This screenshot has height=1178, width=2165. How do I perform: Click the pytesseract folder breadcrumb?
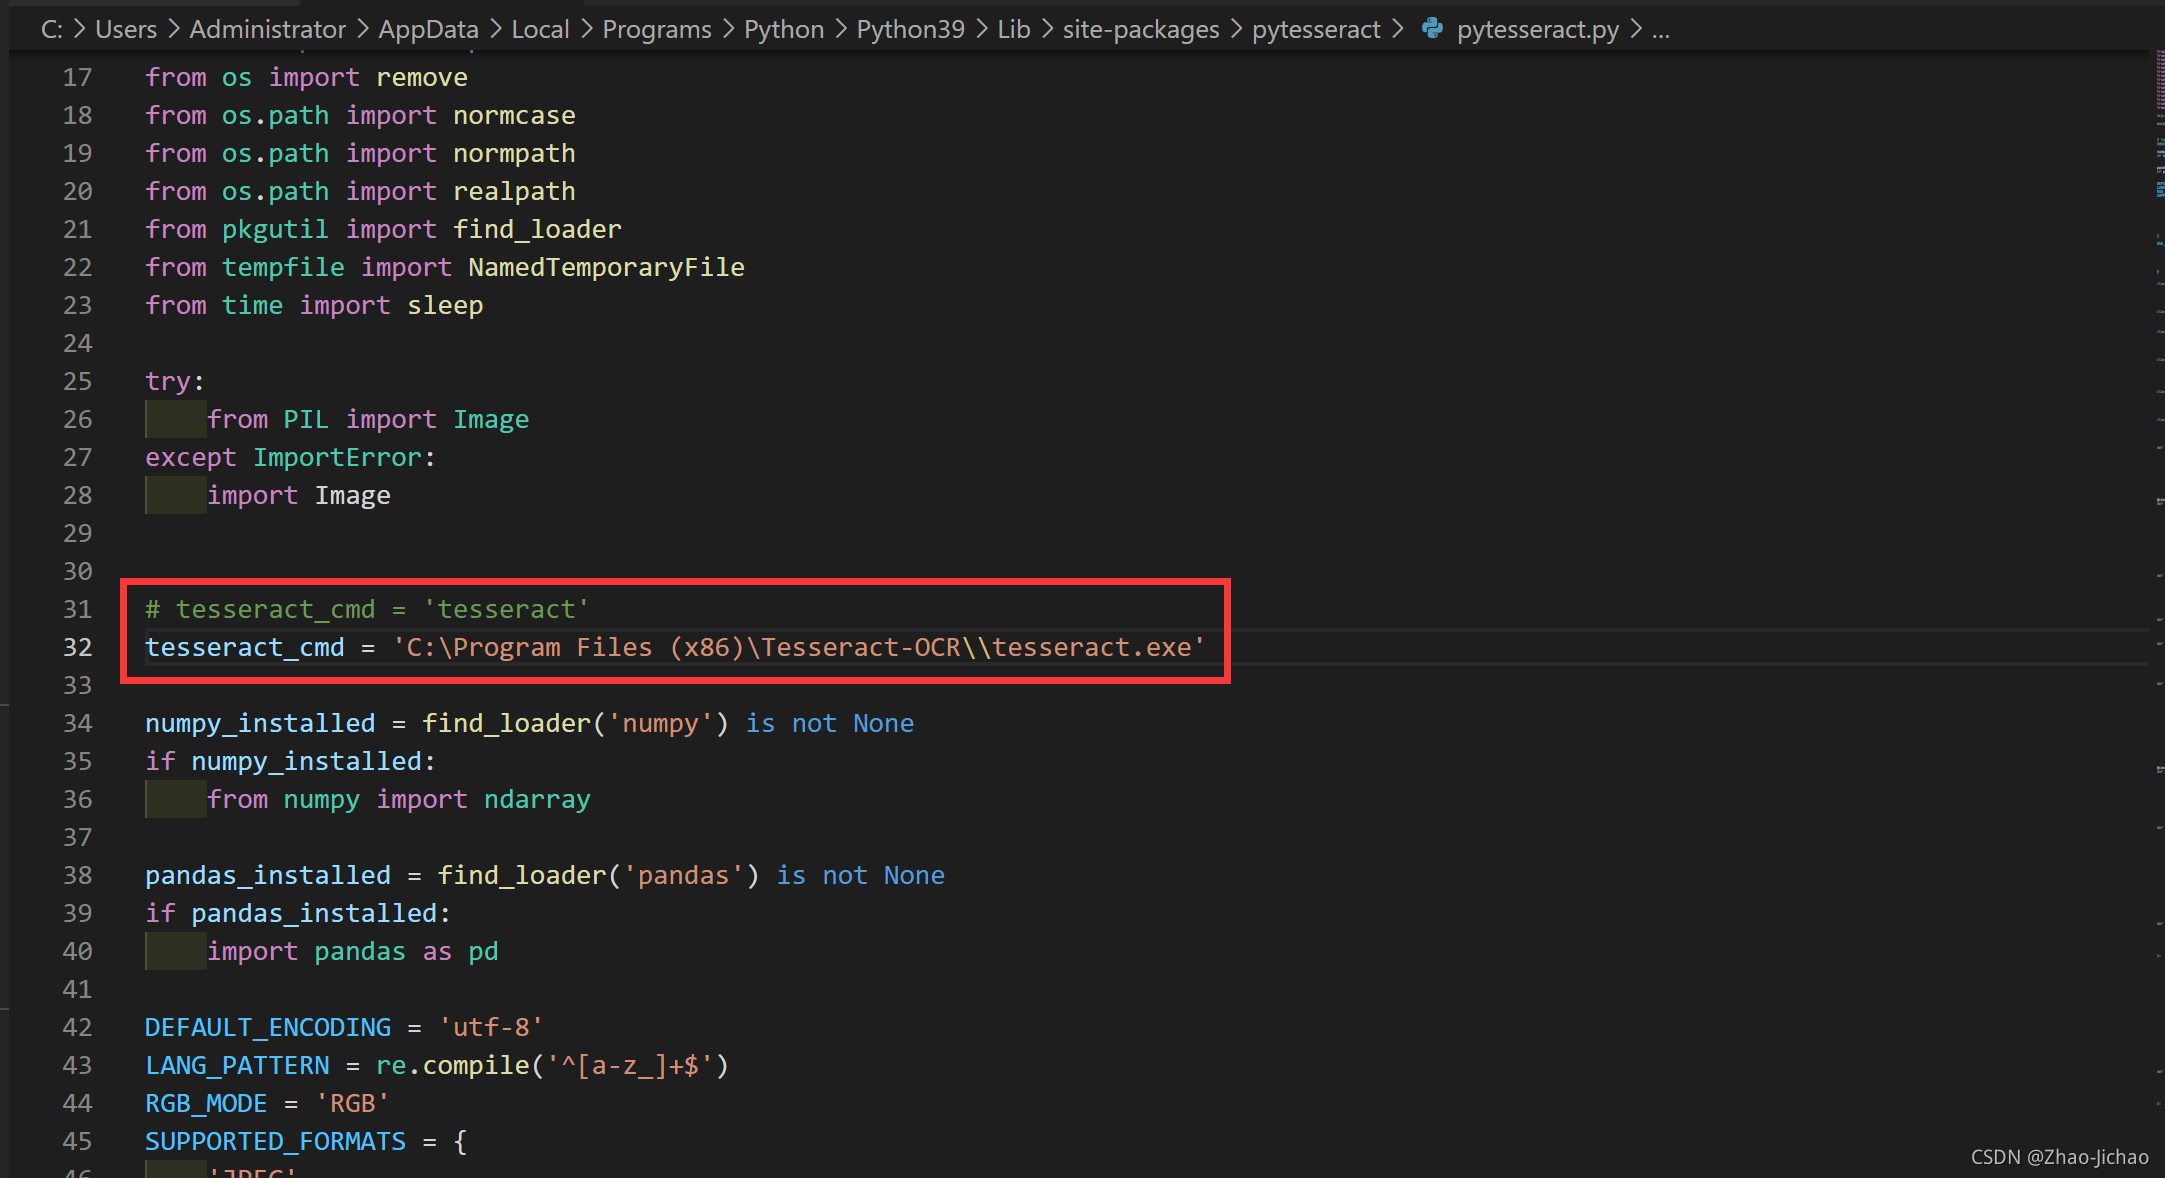(x=1315, y=30)
